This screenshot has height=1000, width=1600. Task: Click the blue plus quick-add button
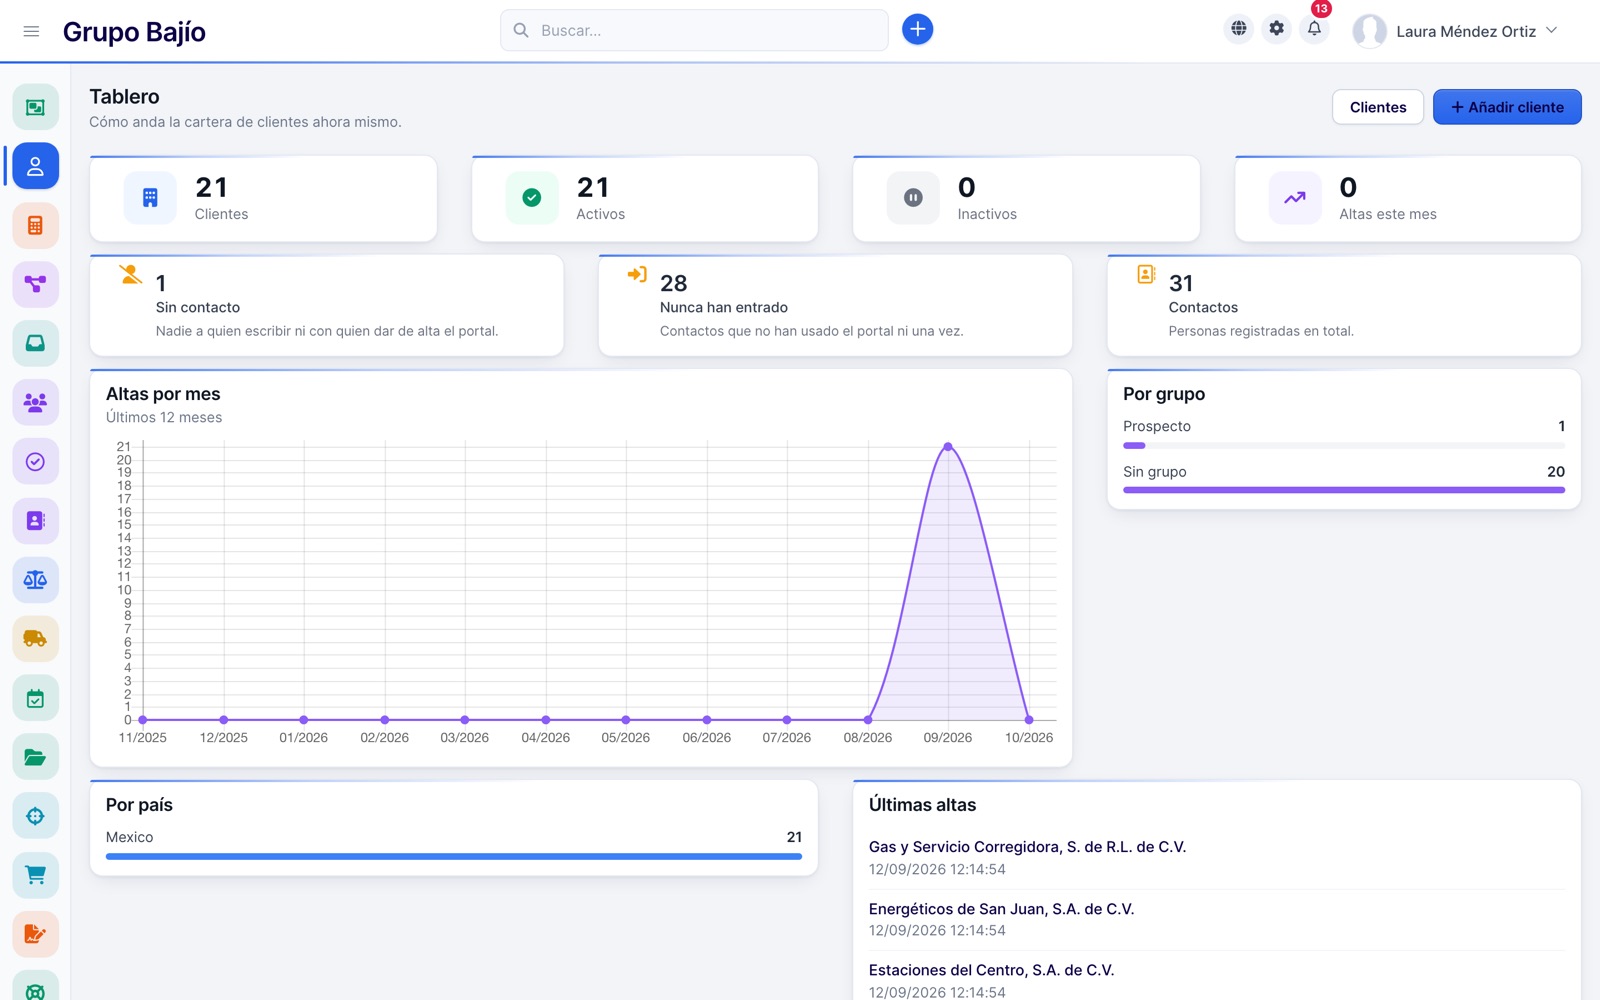[x=917, y=30]
